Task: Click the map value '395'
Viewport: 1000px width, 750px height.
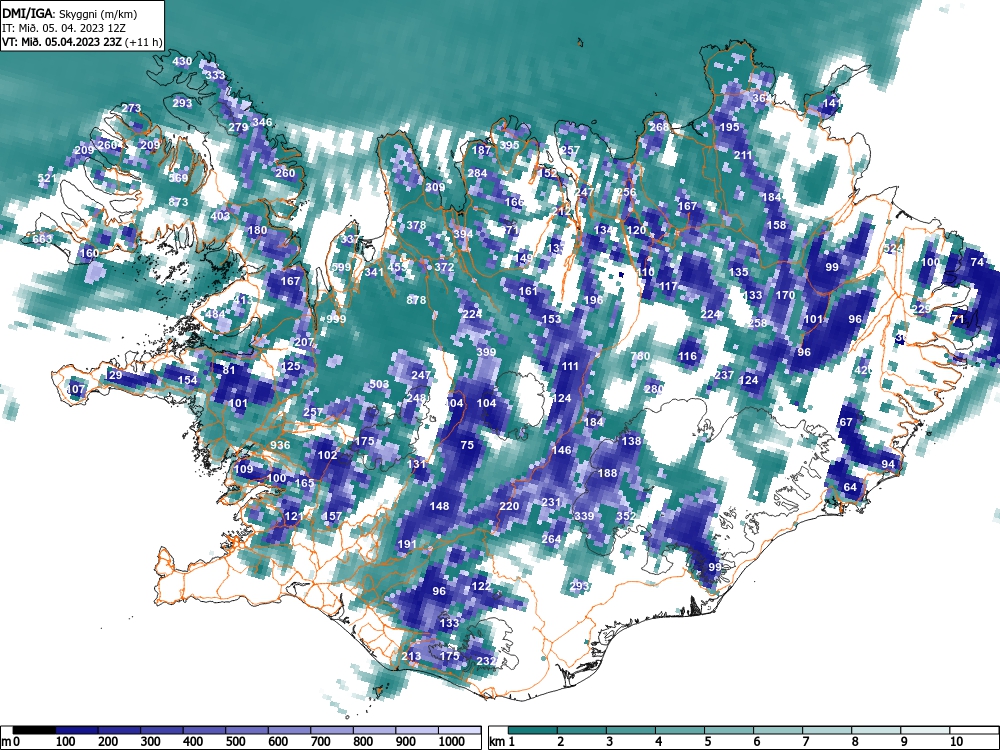Action: click(509, 145)
